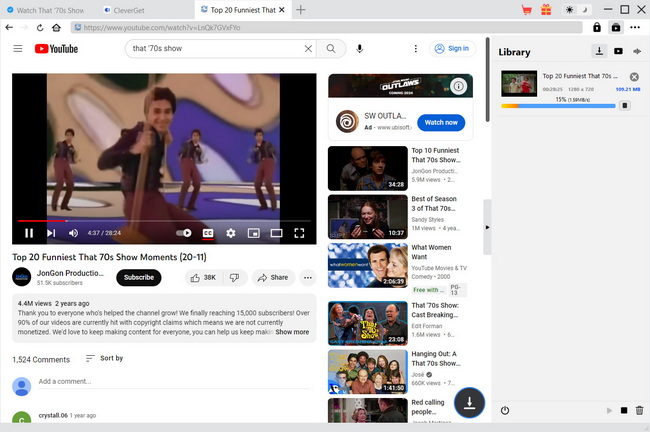Open Sort by comments dropdown

tap(104, 358)
